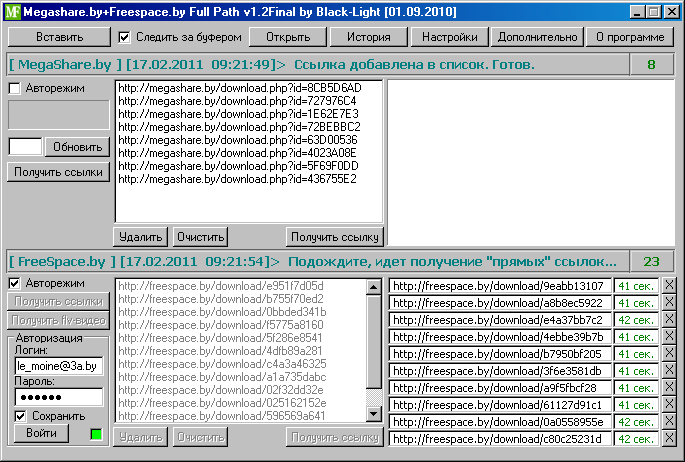This screenshot has height=462, width=685.
Task: Remove the 3f6e3581db download row with X
Action: point(669,371)
